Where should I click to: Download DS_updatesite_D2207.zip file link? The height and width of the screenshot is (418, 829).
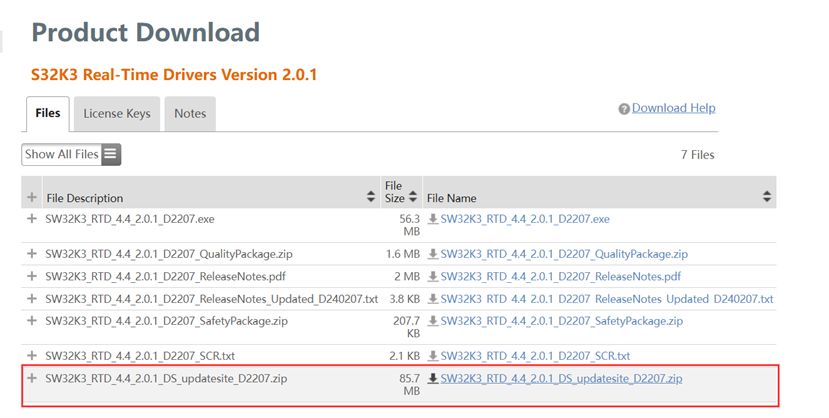[561, 378]
